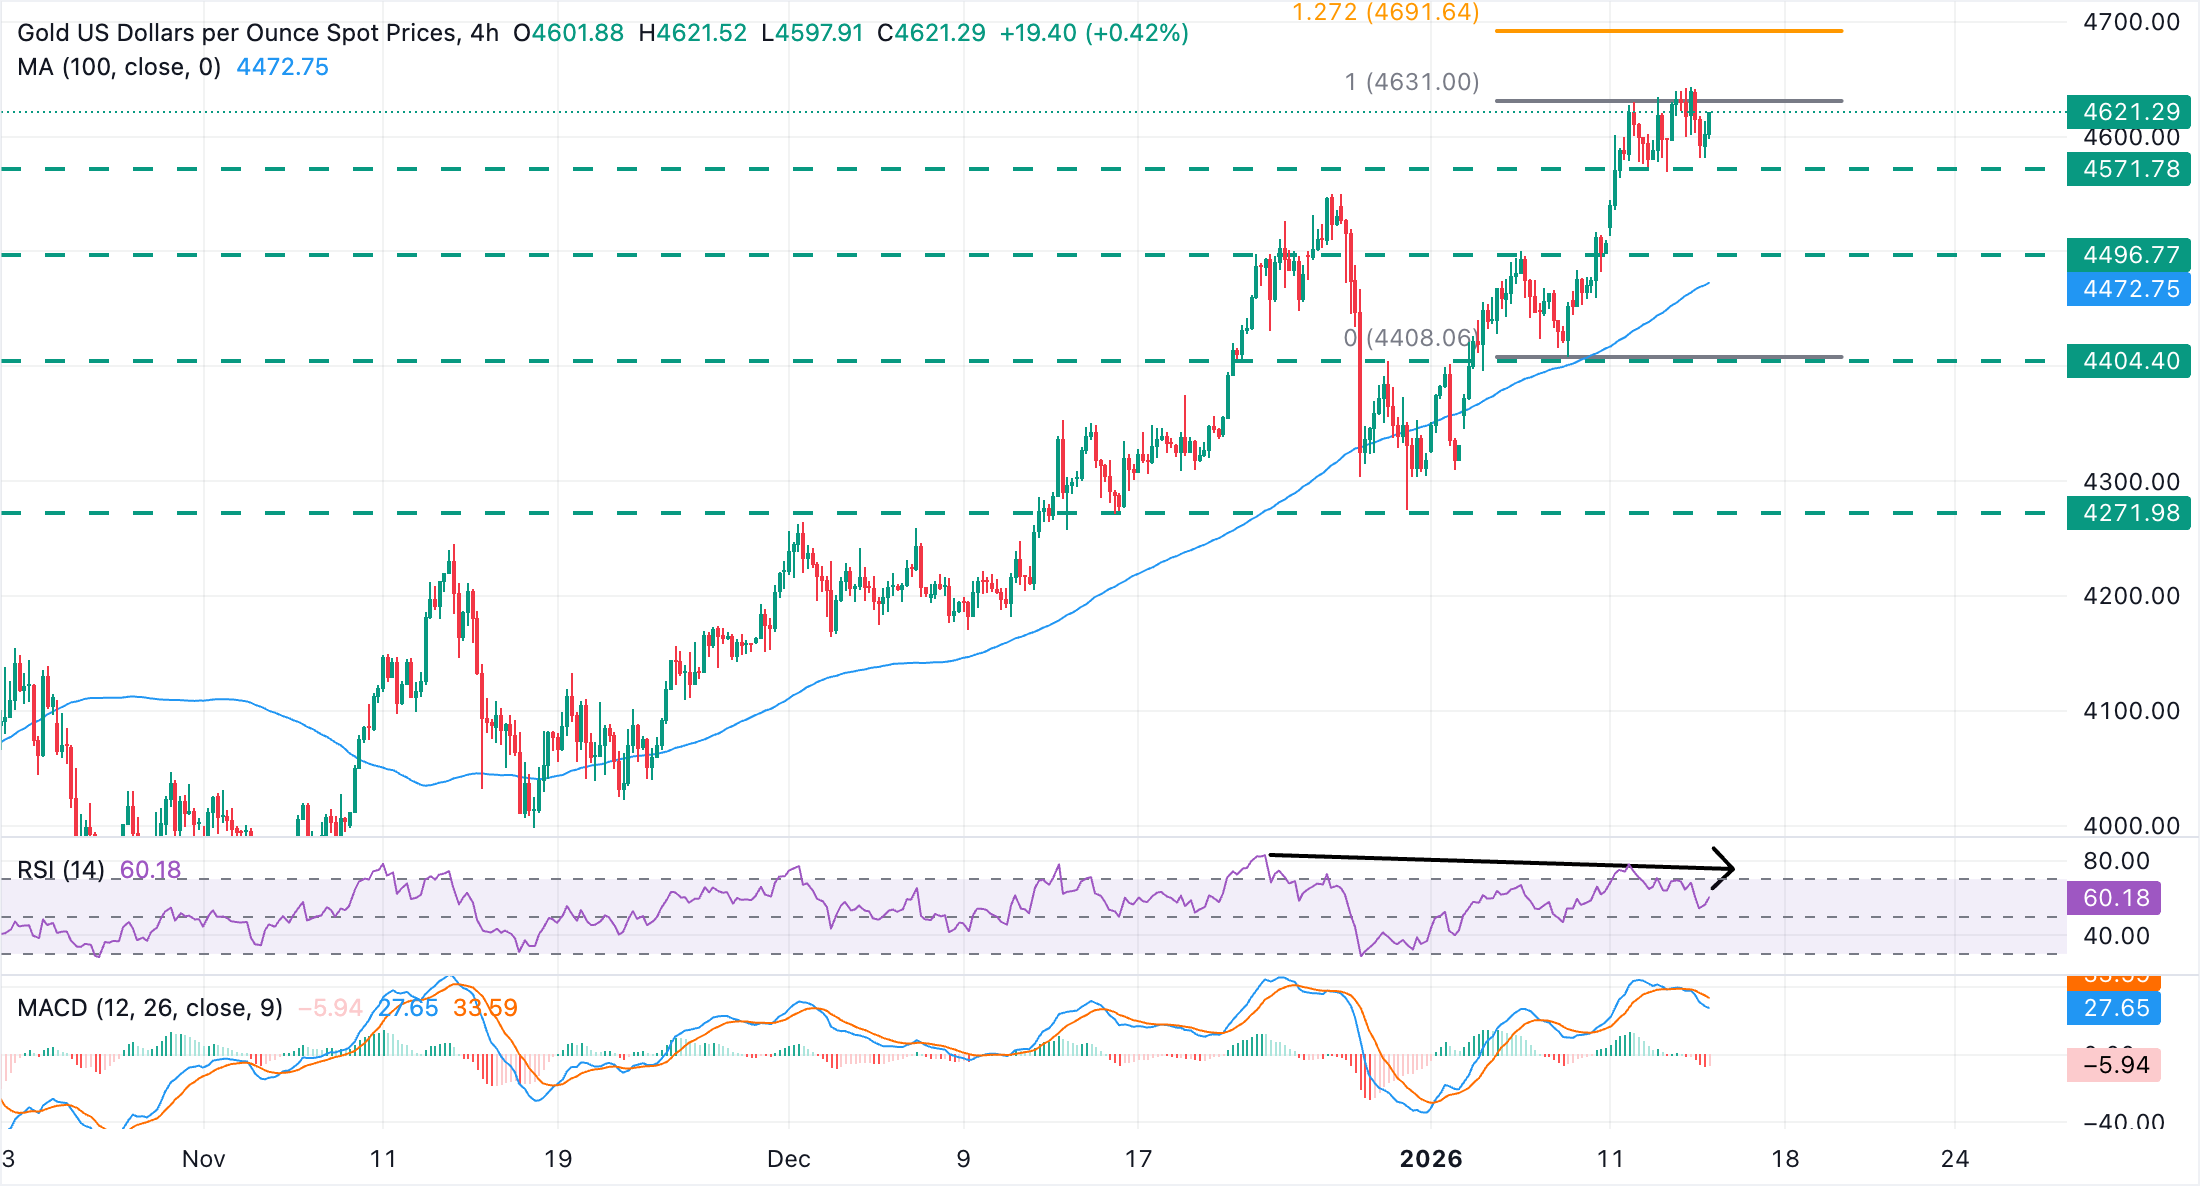Screen dimensions: 2200x1186
Task: Select the 4496.77 resistance price tag
Action: coord(2128,255)
